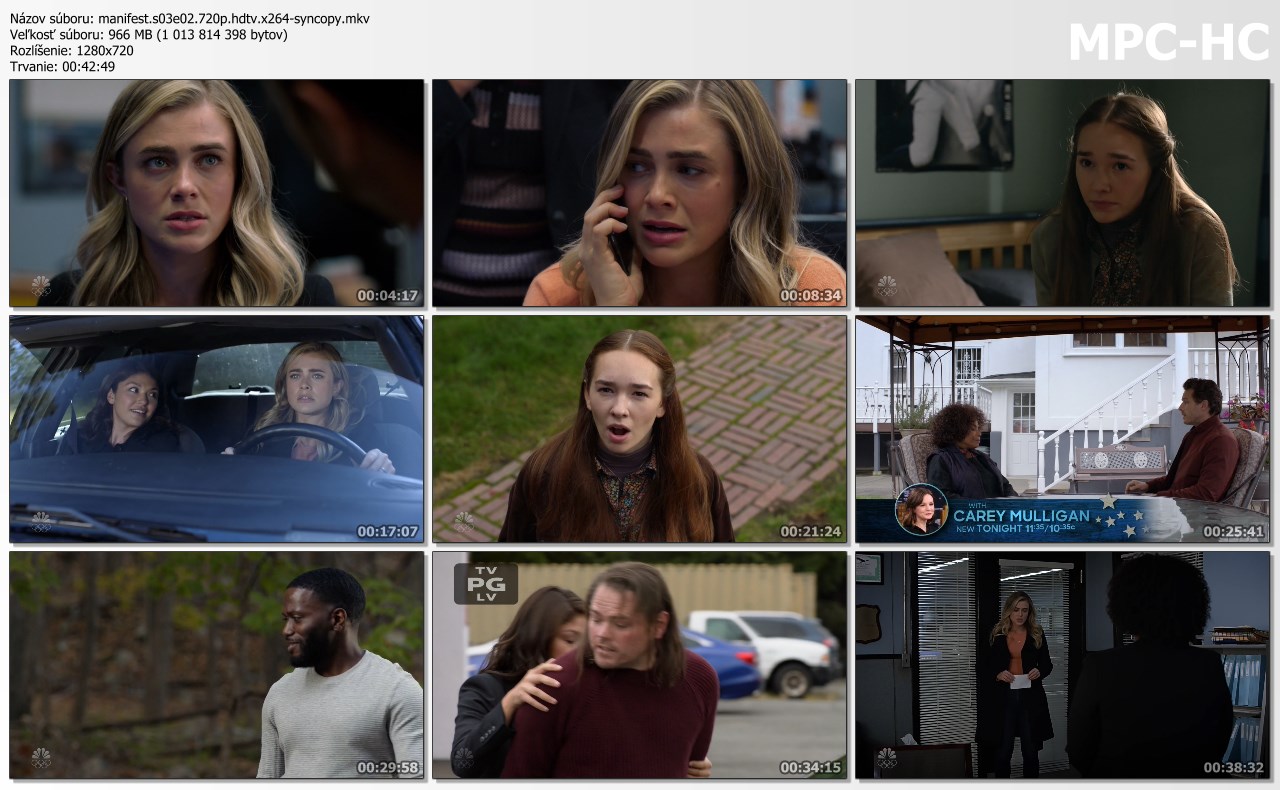Viewport: 1280px width, 790px height.
Task: Click the NBC peacock watermark in the 00:17:07 car frame
Action: [40, 522]
